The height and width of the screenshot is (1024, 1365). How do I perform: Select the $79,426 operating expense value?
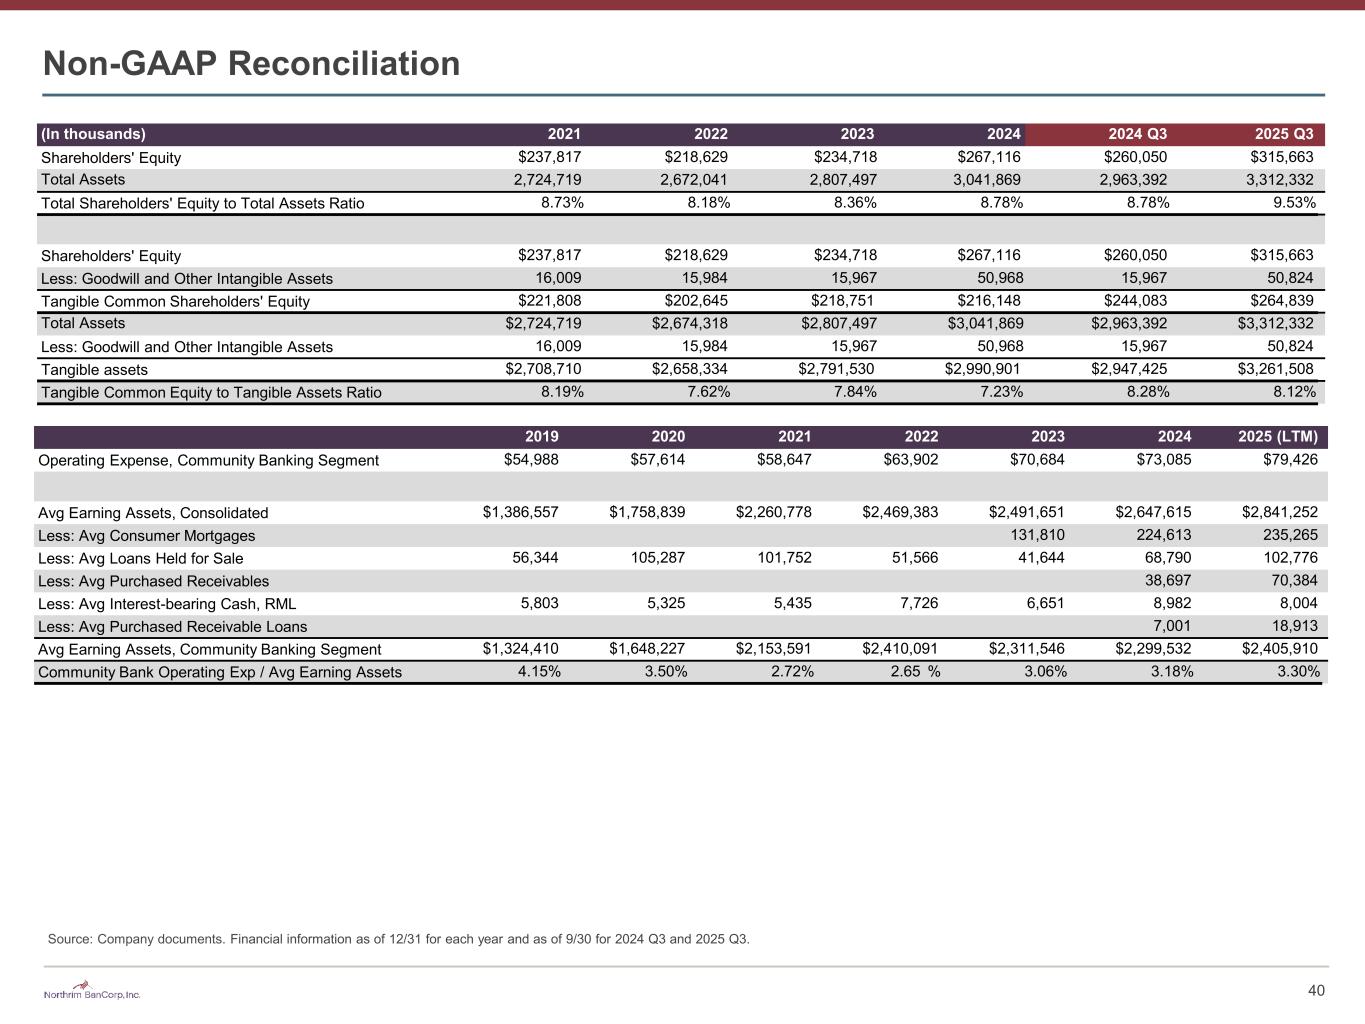1289,460
